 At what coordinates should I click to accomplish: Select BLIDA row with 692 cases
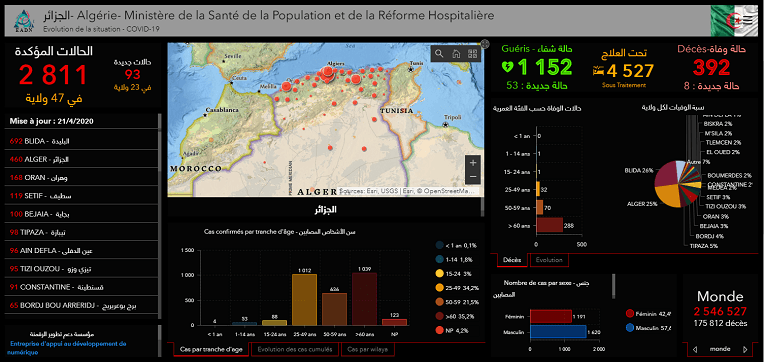(x=81, y=141)
